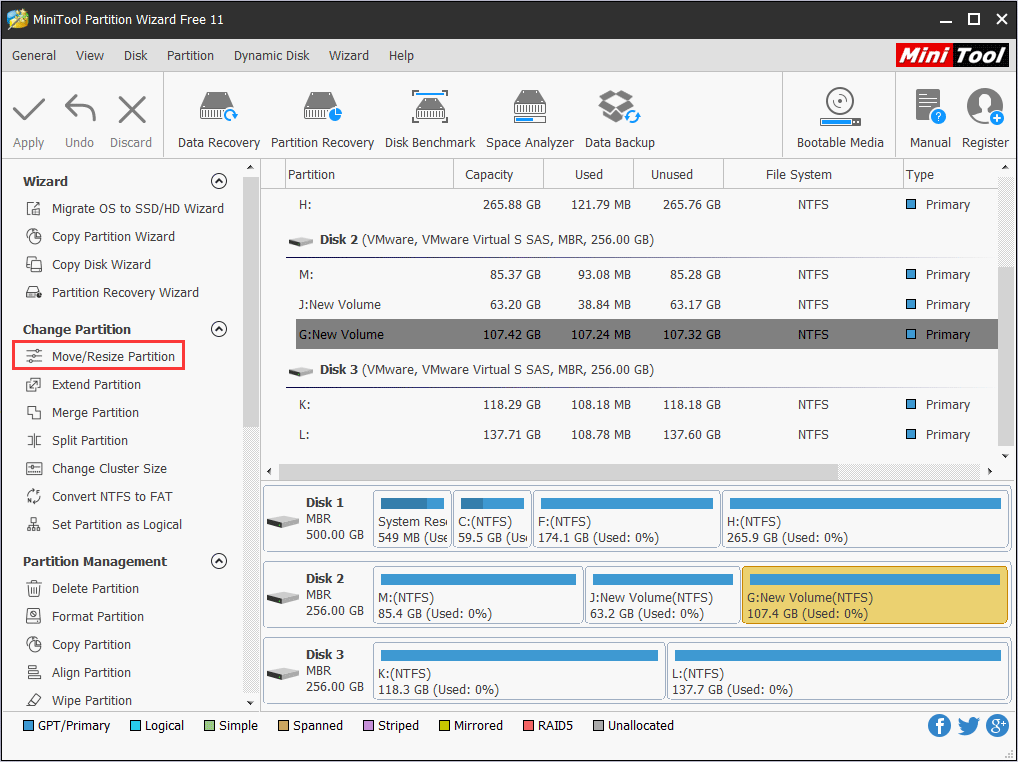Click the Undo arrow icon
1018x762 pixels.
click(80, 108)
